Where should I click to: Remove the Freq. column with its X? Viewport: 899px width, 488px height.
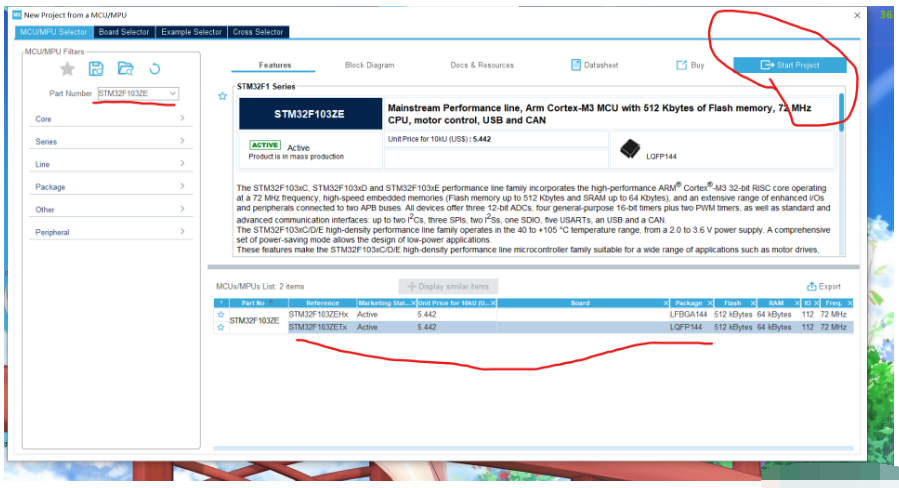point(849,303)
